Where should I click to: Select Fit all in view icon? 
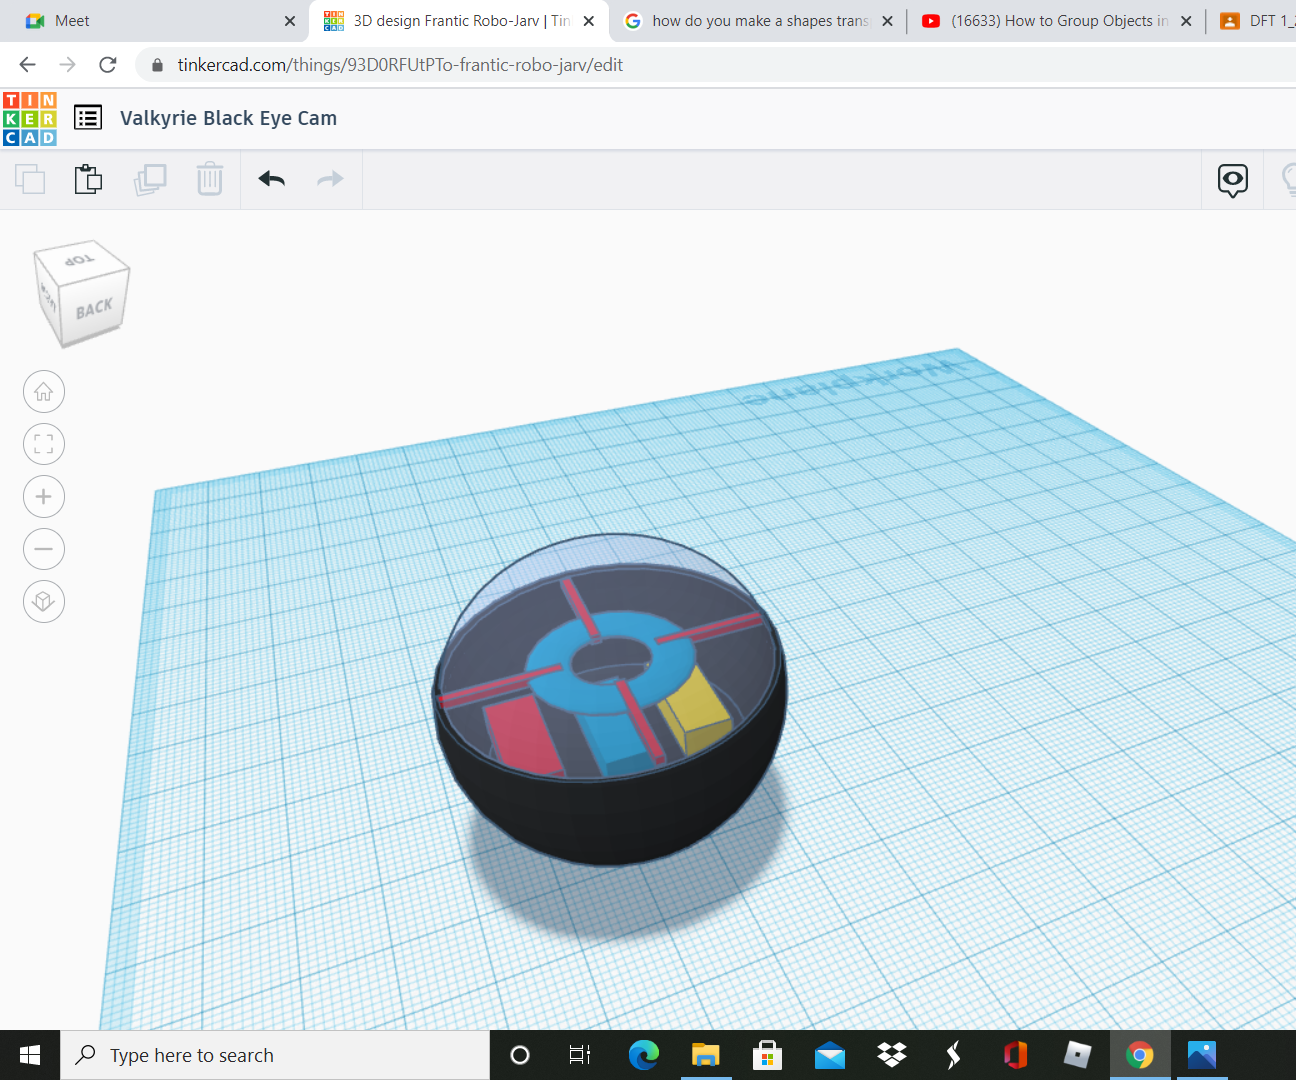point(43,444)
